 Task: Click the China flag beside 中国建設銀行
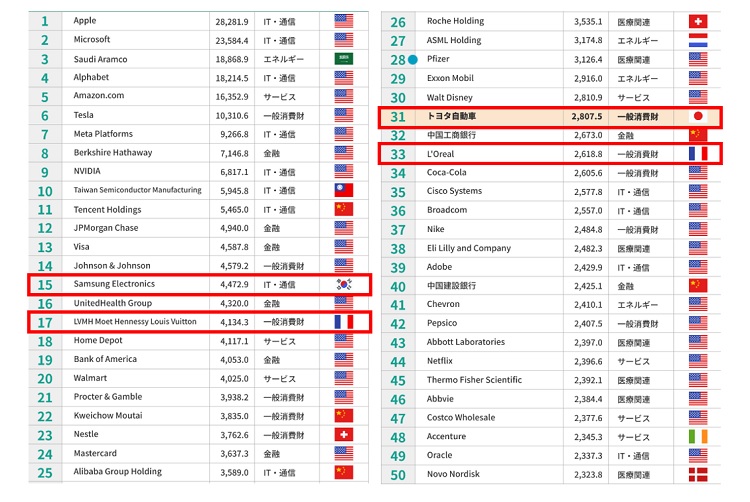pyautogui.click(x=698, y=286)
